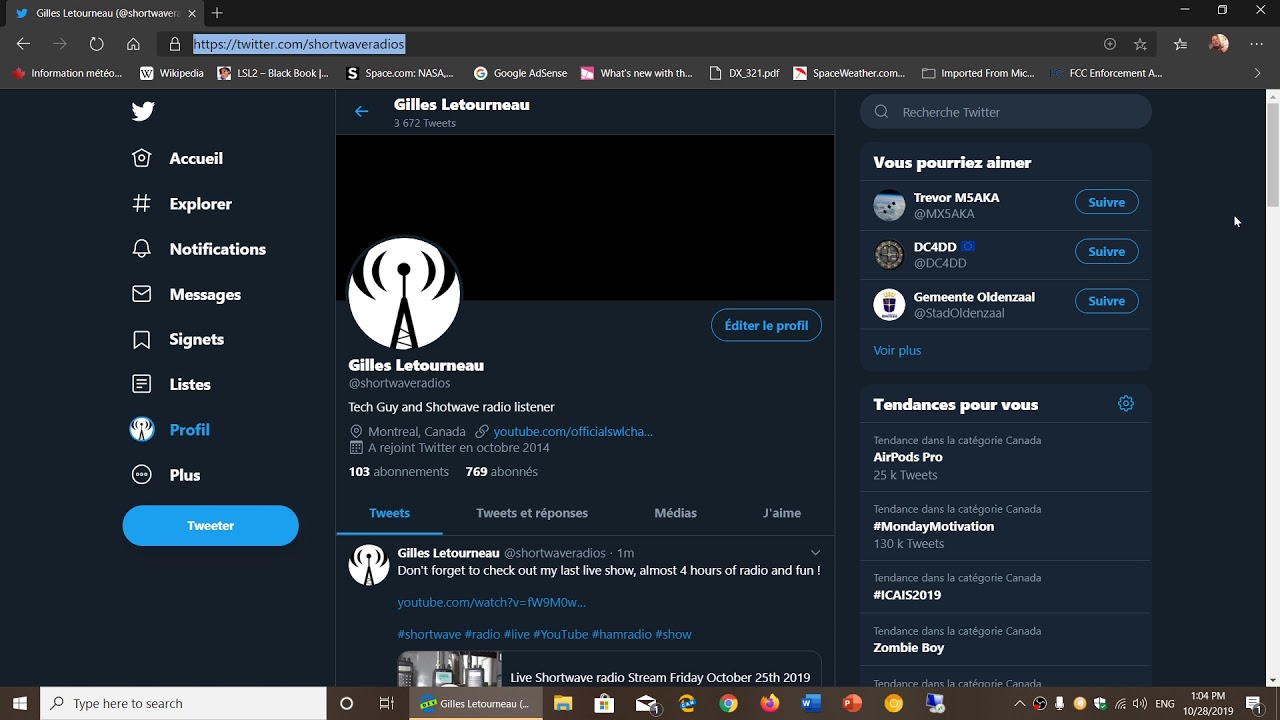Click the browser address bar URL
The image size is (1280, 720).
point(299,44)
